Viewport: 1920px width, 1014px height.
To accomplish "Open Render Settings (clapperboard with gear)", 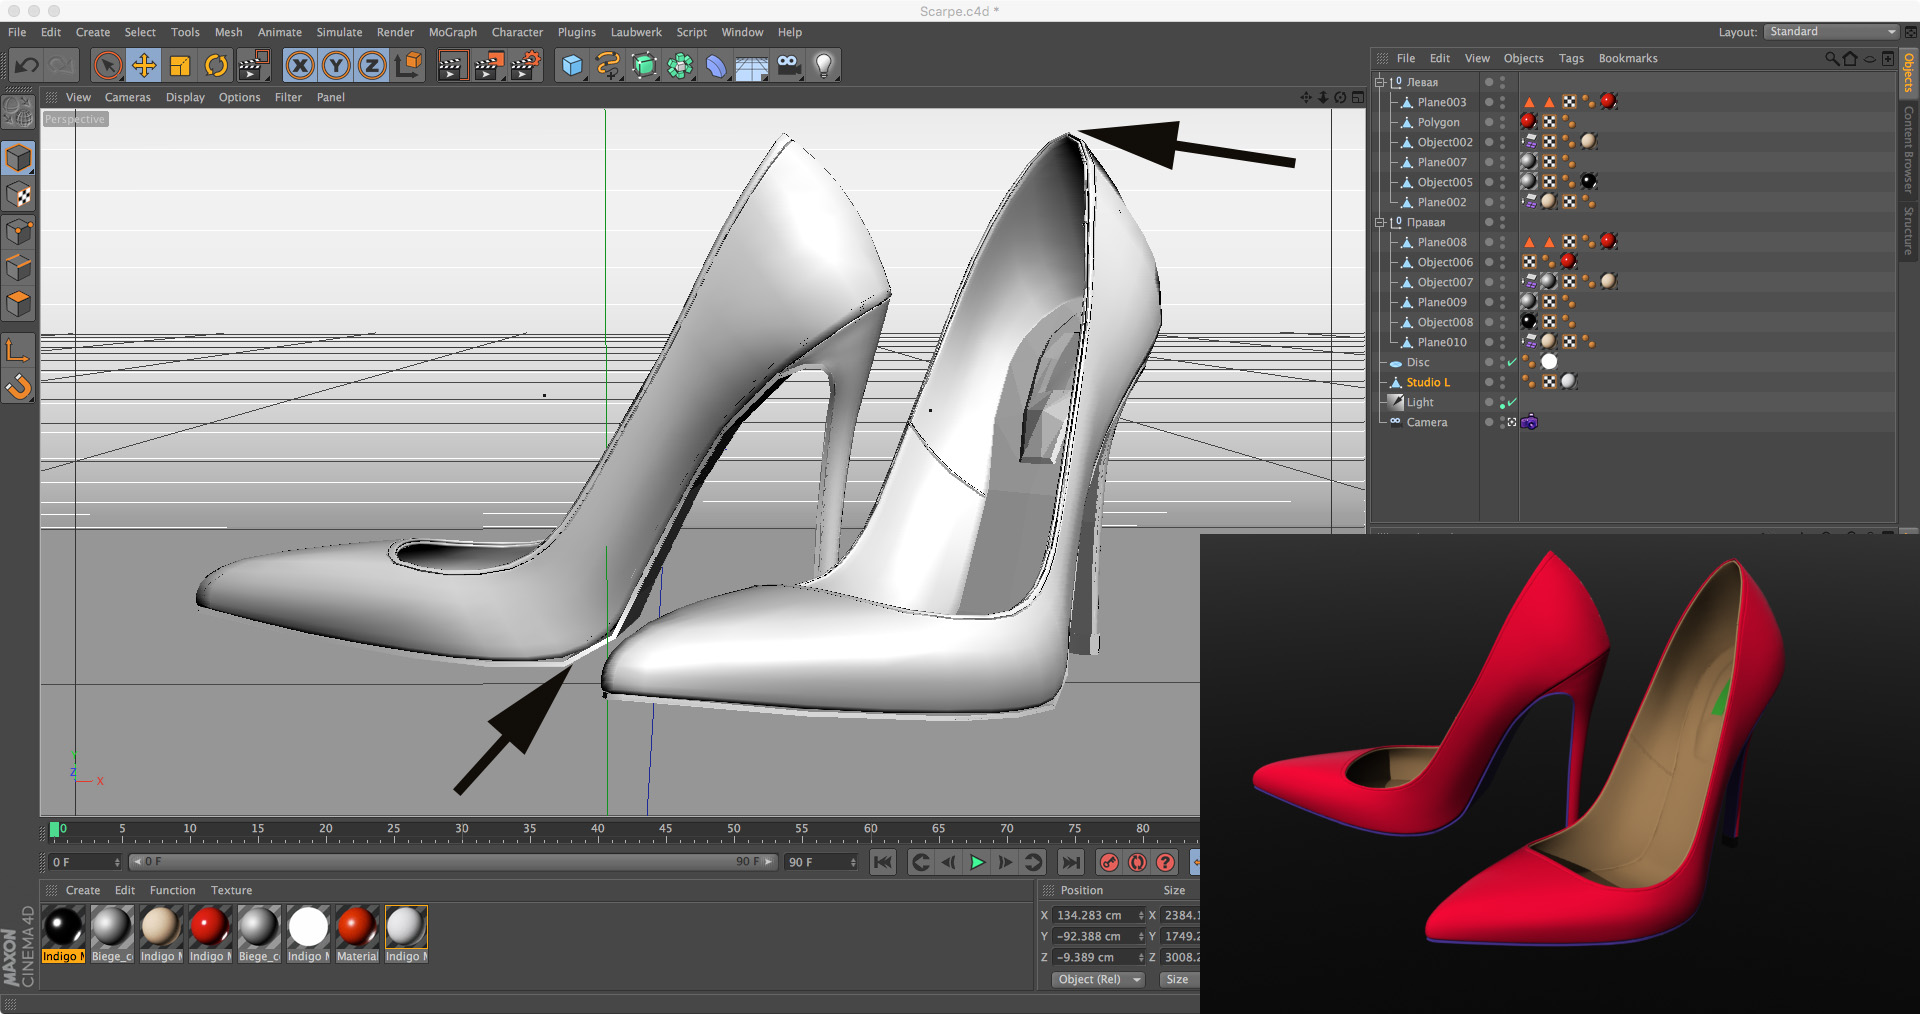I will [526, 66].
